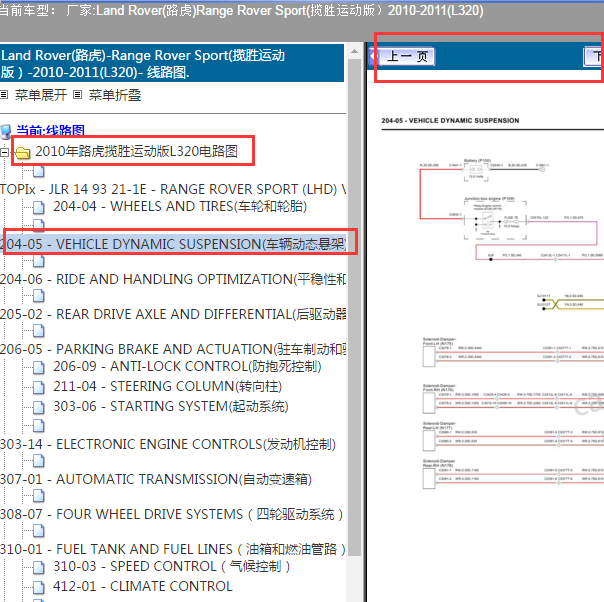Viewport: 604px width, 602px height.
Task: Click page icon beside 310-03 SPEED CONTROL
Action: (x=39, y=568)
